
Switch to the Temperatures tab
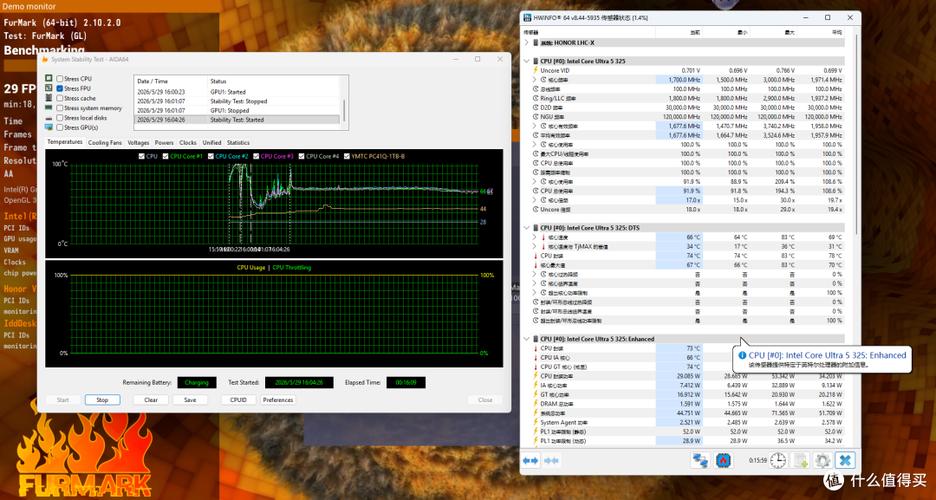[x=65, y=142]
